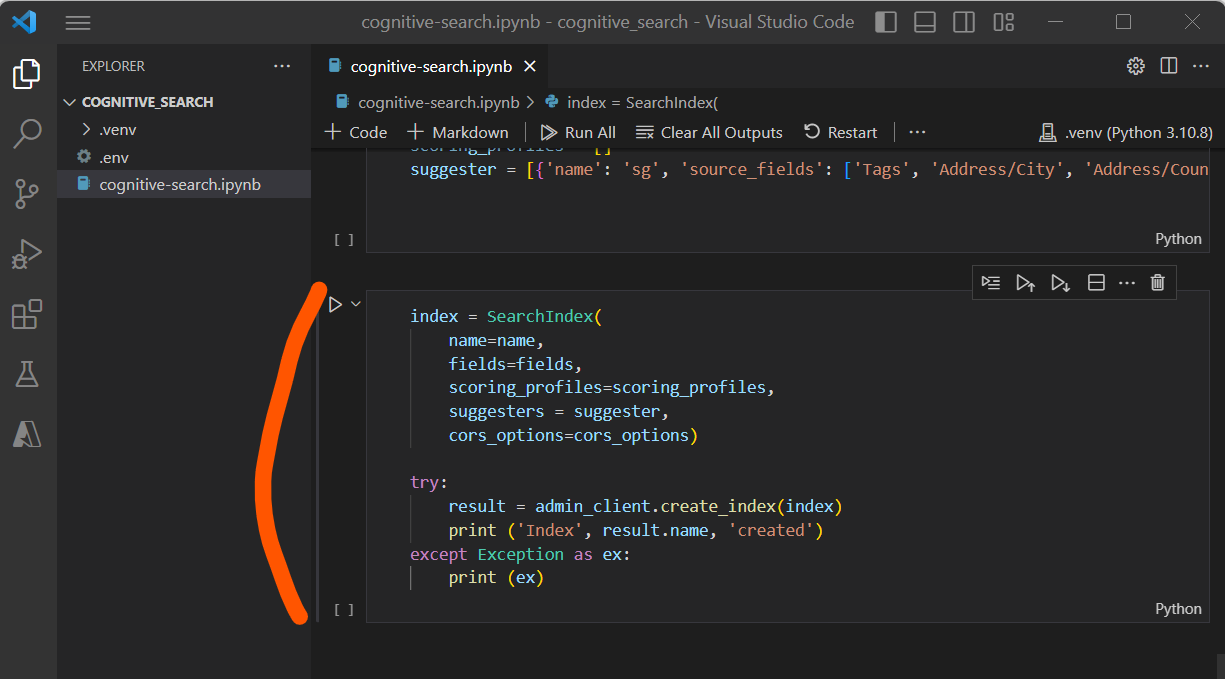Open notebook toolbar overflow ellipsis
Image resolution: width=1225 pixels, height=679 pixels.
point(917,132)
